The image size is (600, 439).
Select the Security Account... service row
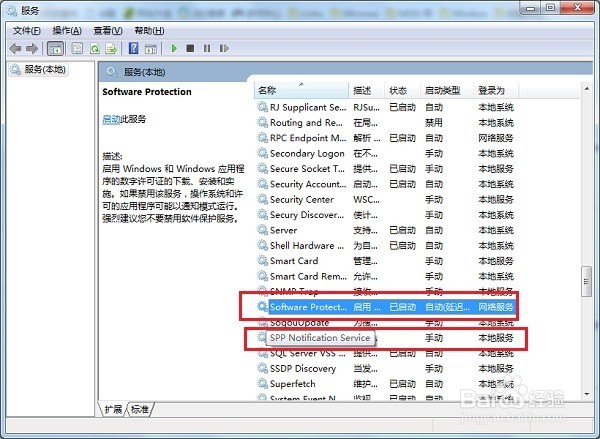tap(385, 184)
